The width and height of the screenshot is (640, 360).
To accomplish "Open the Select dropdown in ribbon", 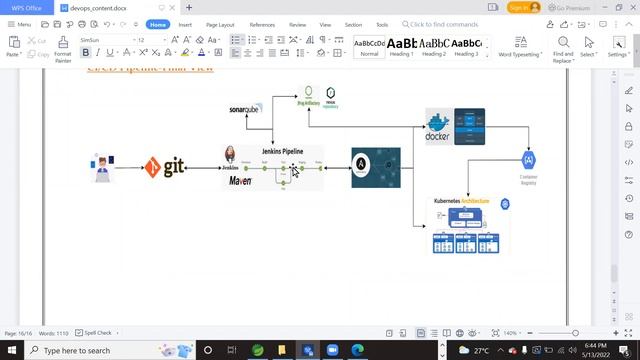I will 589,46.
